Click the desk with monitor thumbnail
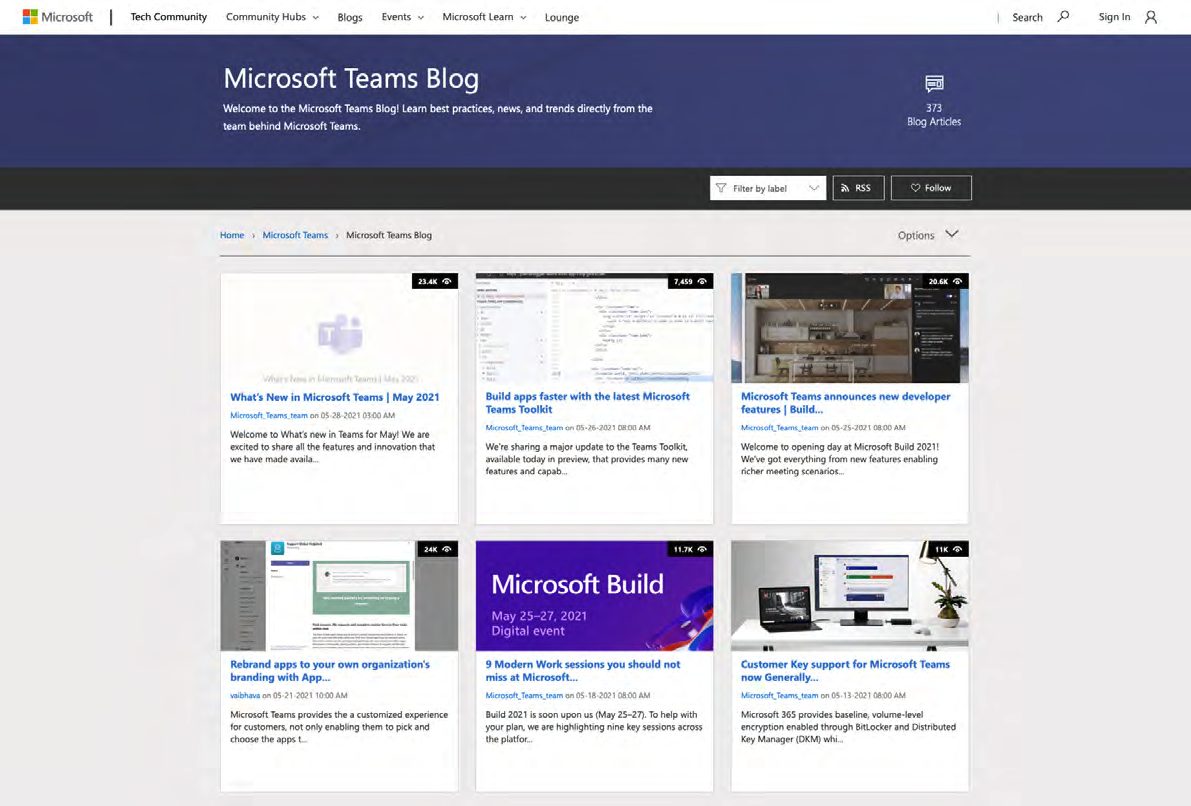This screenshot has width=1191, height=806. (850, 596)
